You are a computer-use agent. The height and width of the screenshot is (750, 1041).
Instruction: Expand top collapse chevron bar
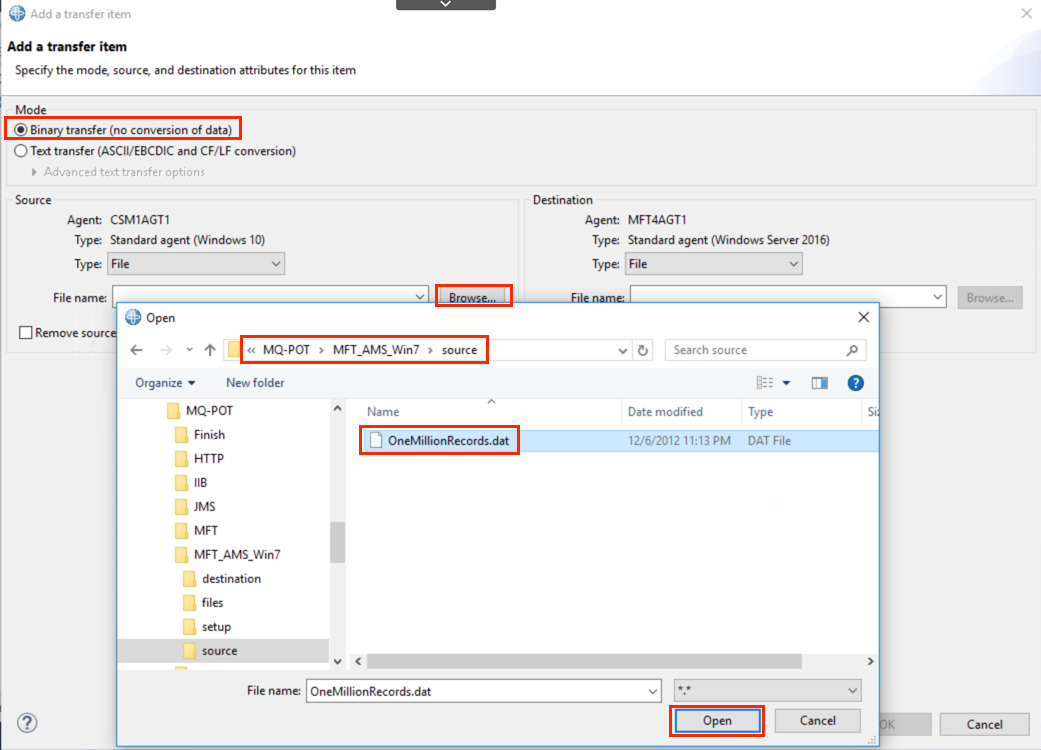click(445, 5)
